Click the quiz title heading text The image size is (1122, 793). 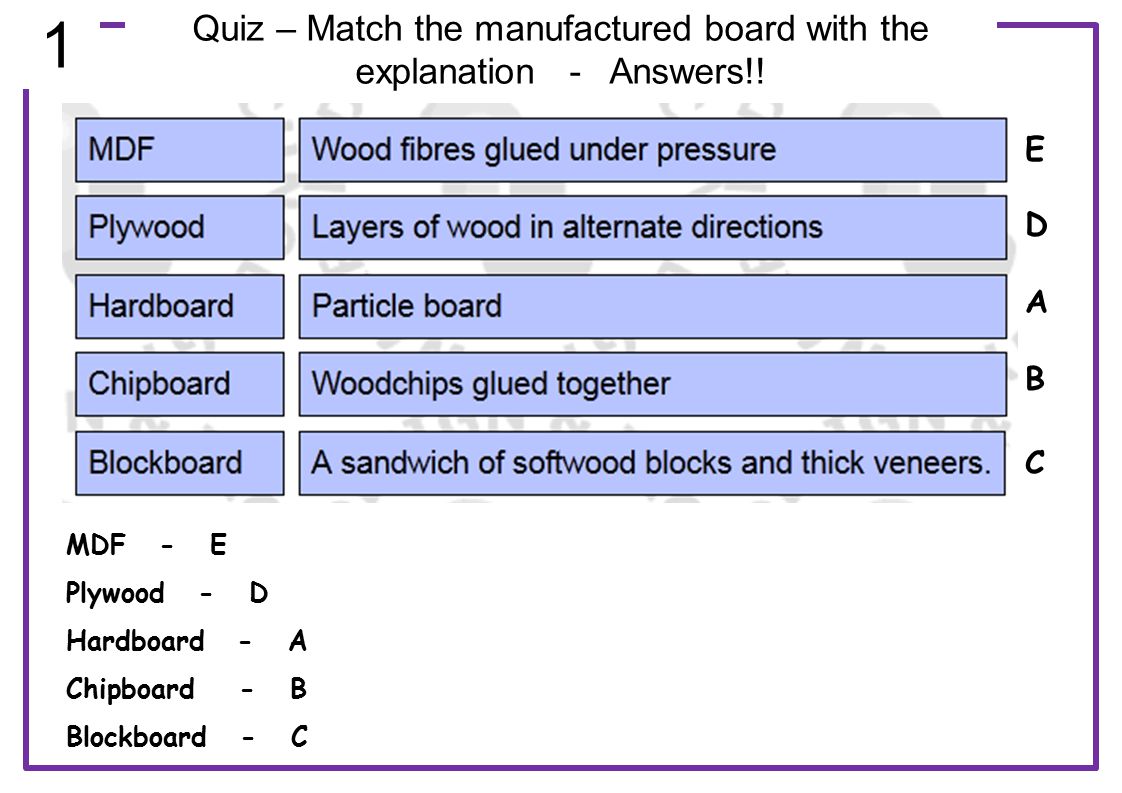click(x=560, y=50)
